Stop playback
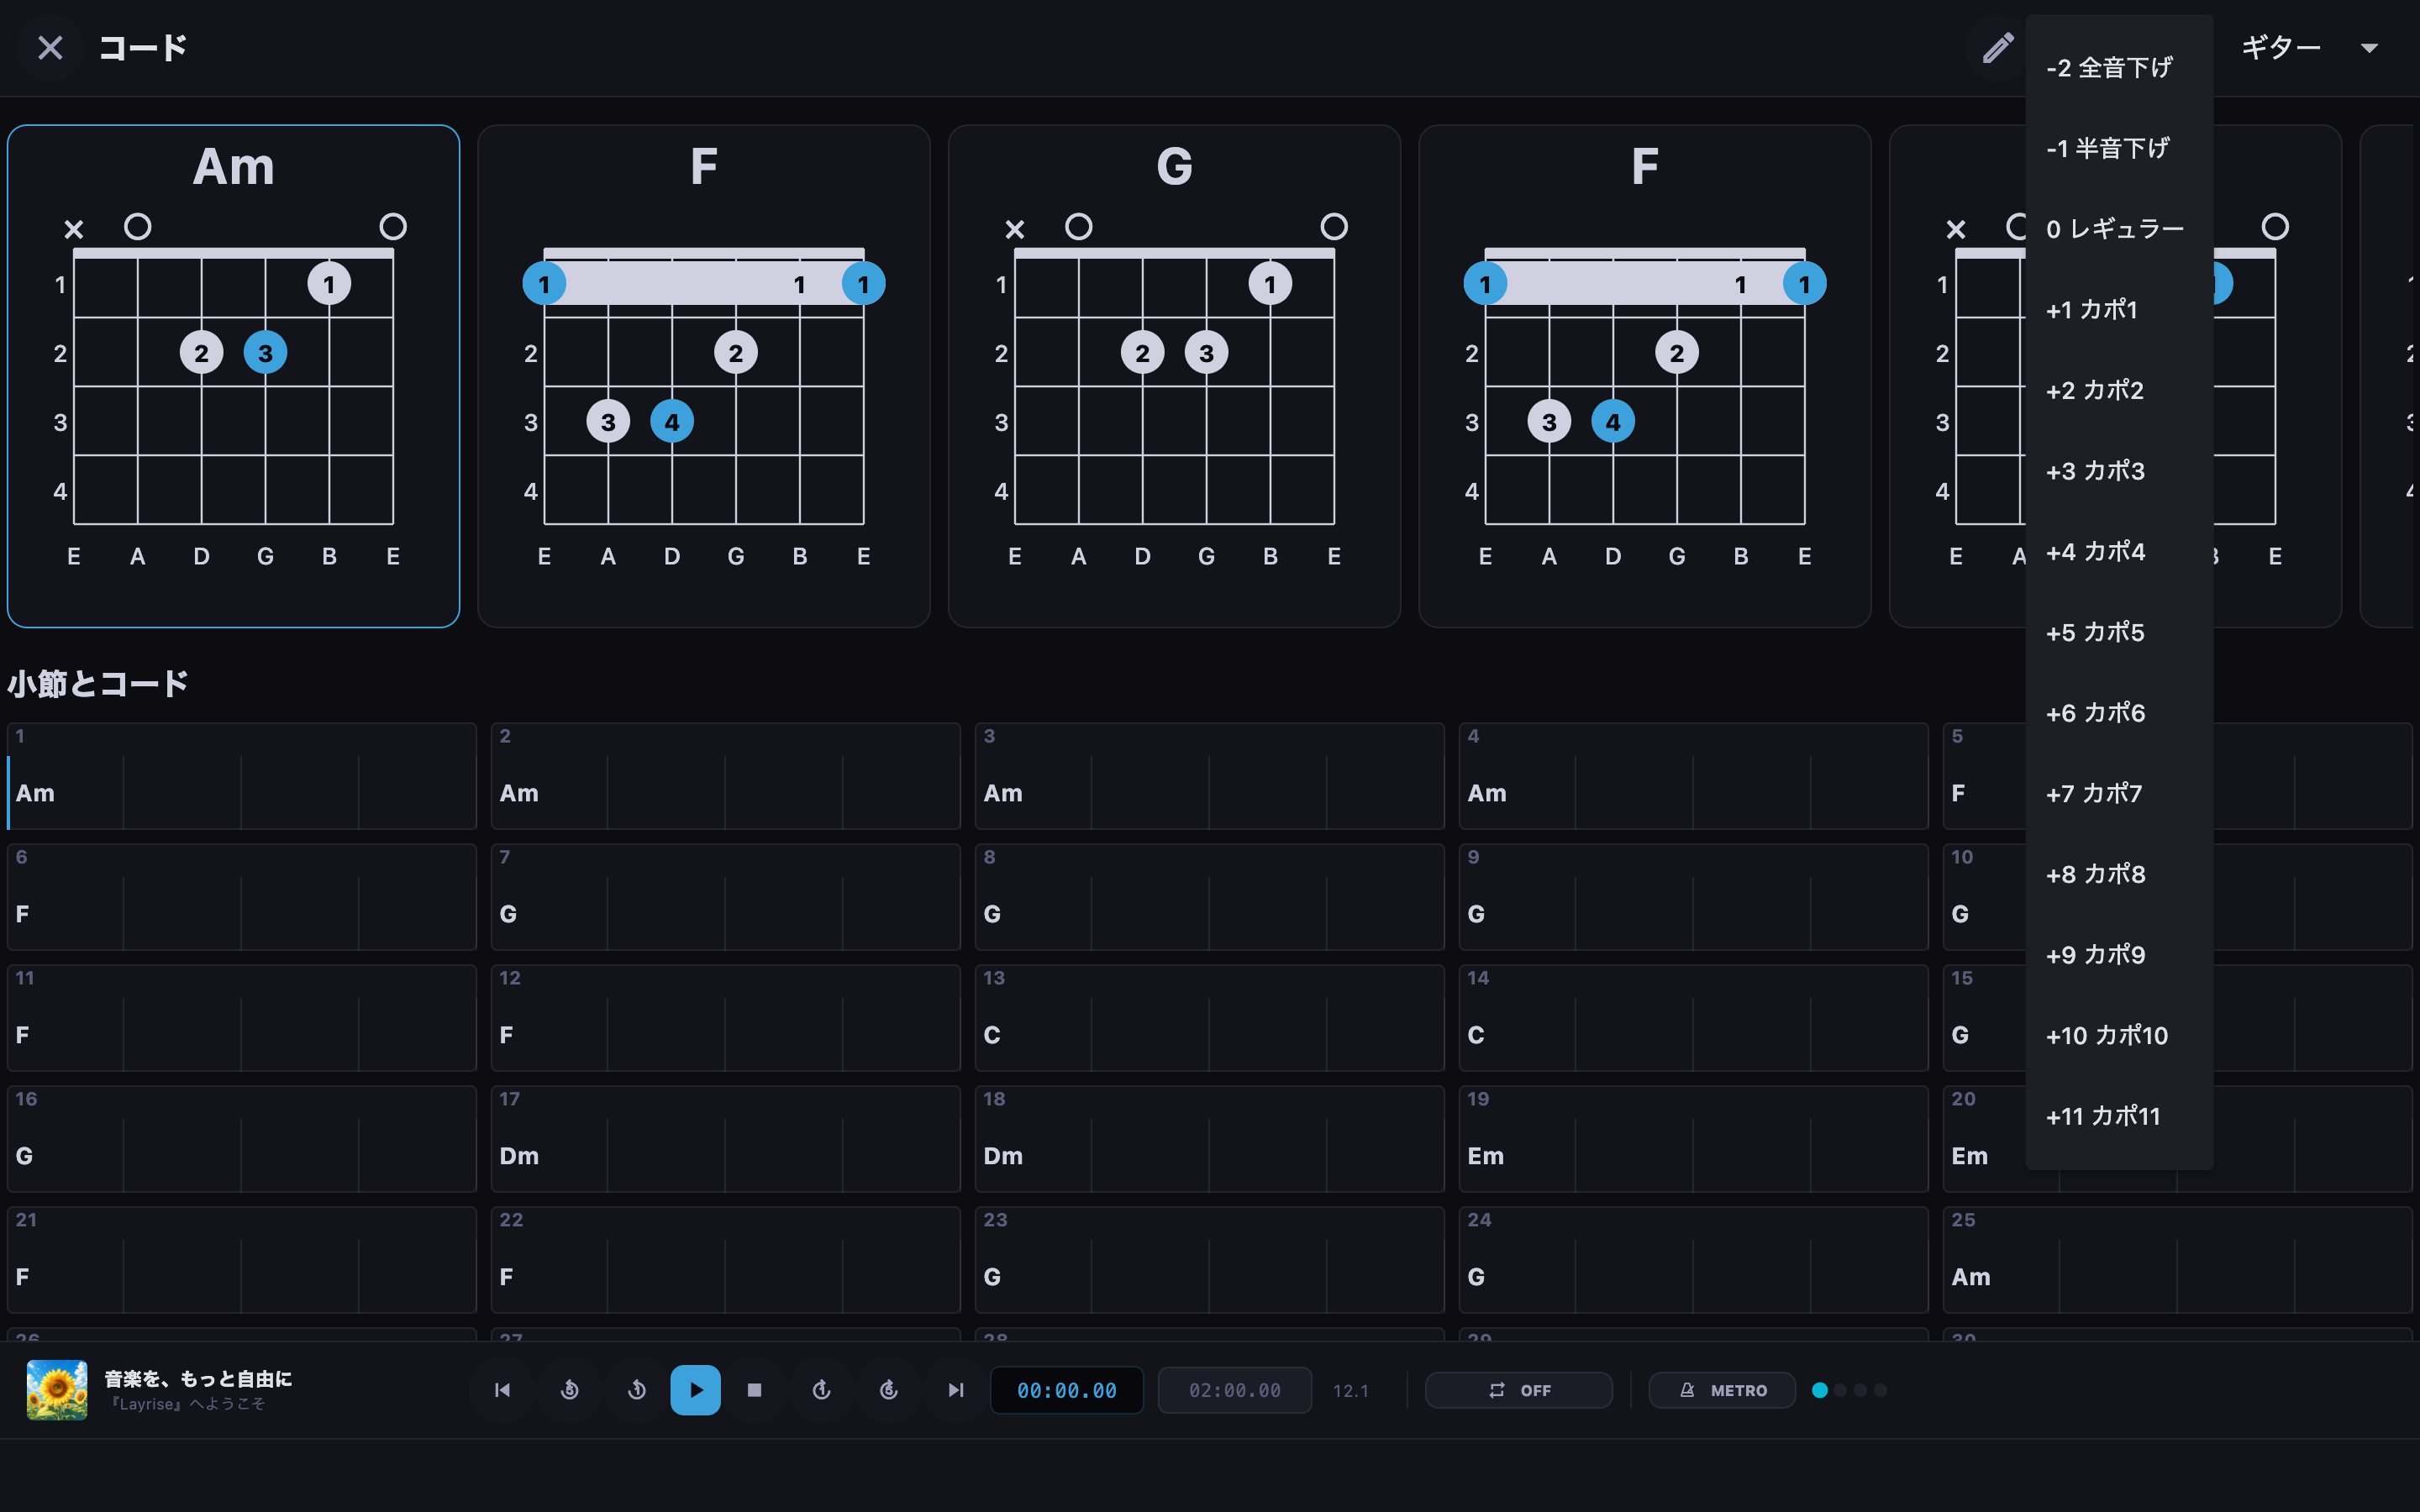The width and height of the screenshot is (2420, 1512). coord(755,1390)
